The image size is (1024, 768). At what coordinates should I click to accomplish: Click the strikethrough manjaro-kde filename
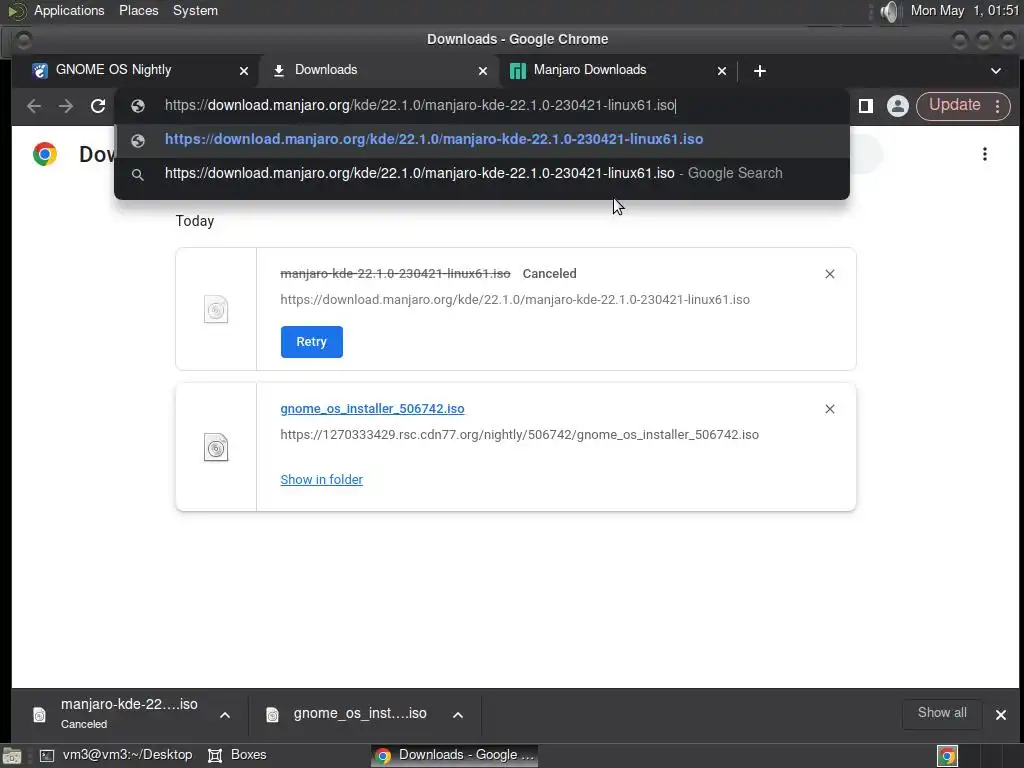[x=395, y=274]
